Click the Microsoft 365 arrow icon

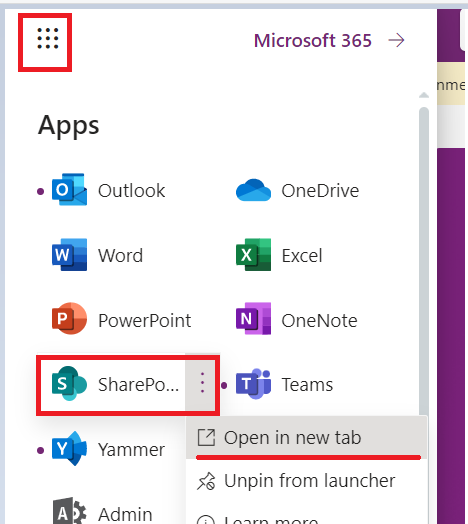point(396,40)
